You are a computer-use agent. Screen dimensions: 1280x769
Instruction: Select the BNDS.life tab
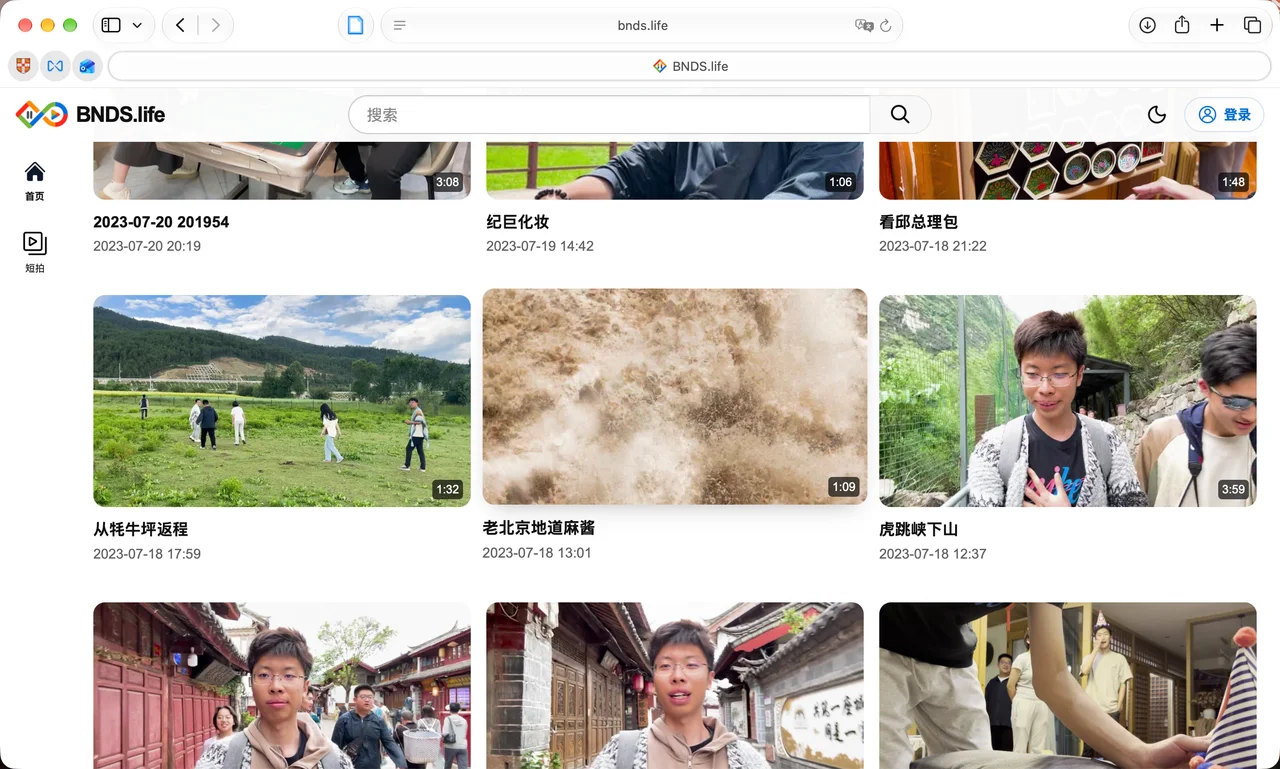coord(690,66)
